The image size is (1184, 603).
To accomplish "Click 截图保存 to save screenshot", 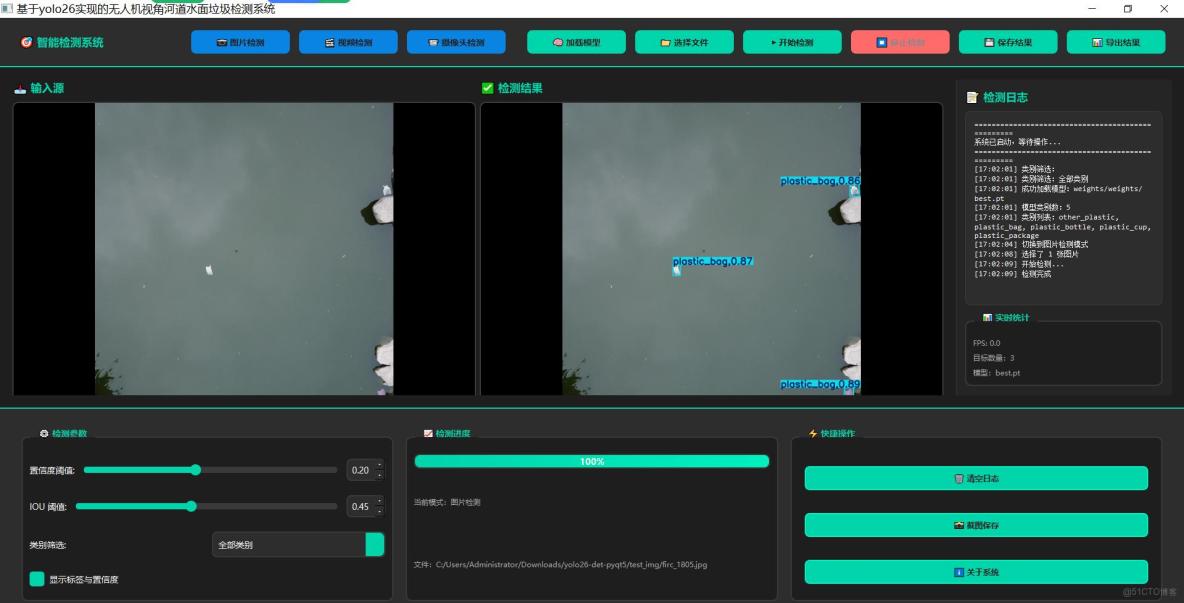I will pyautogui.click(x=976, y=525).
